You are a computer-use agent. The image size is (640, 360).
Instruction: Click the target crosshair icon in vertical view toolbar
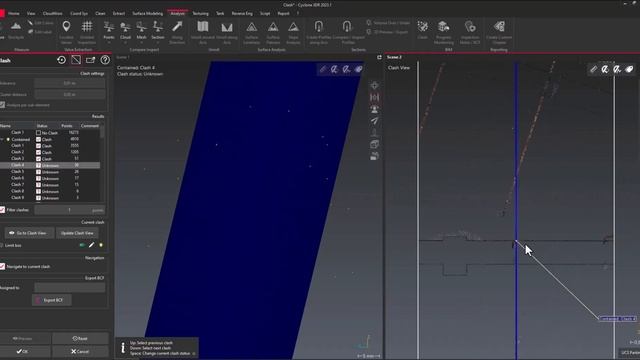pos(374,85)
